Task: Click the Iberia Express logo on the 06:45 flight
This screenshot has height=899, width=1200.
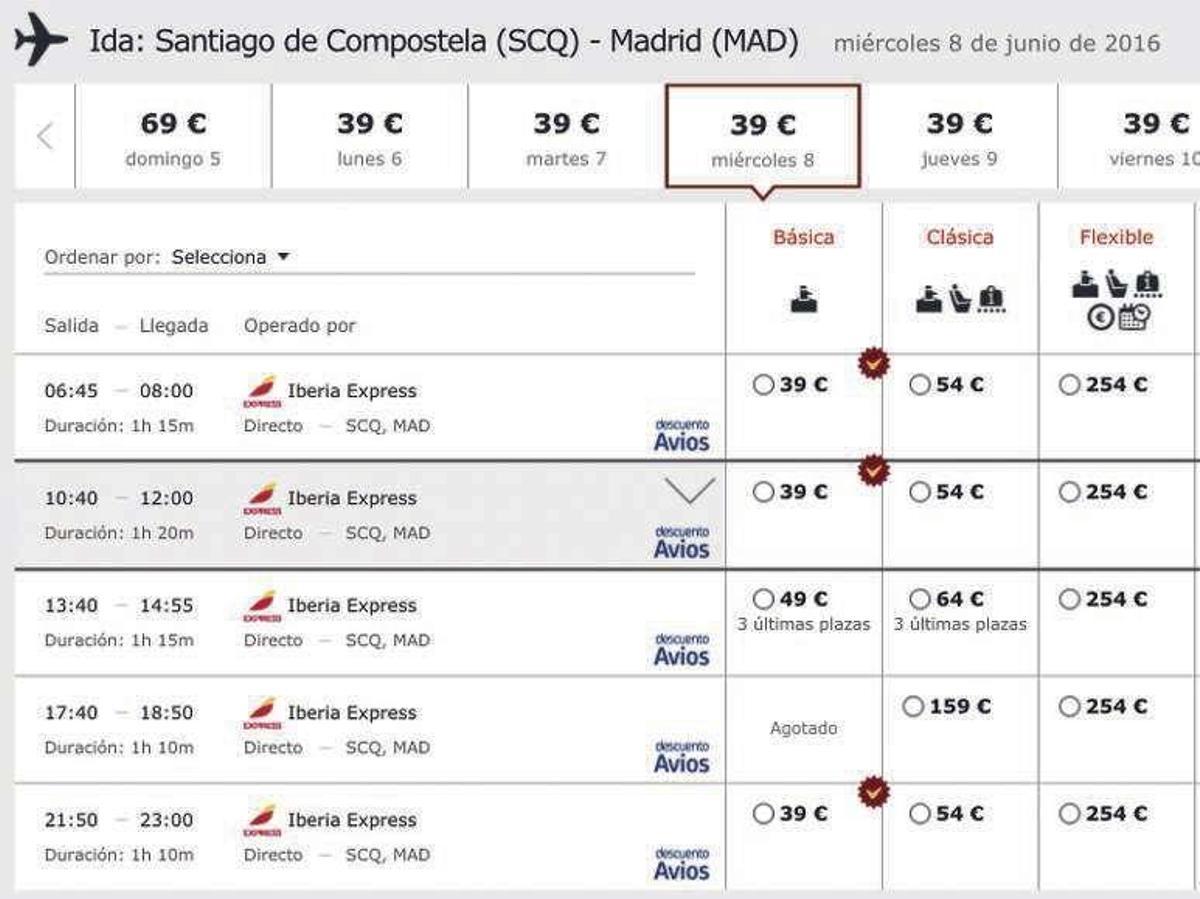Action: point(262,391)
